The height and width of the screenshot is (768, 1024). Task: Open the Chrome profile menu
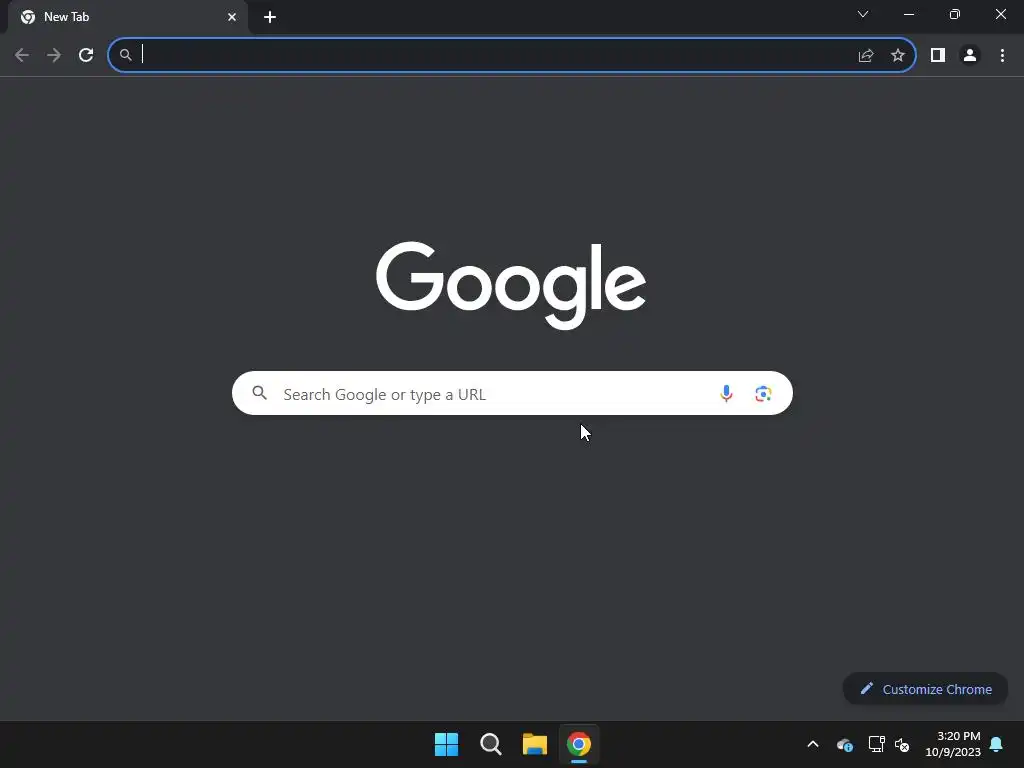(970, 56)
